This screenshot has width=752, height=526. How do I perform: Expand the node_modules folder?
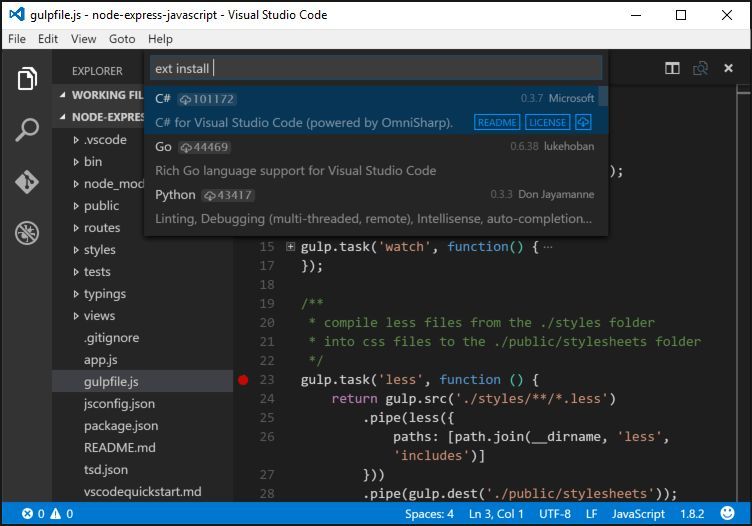(76, 184)
